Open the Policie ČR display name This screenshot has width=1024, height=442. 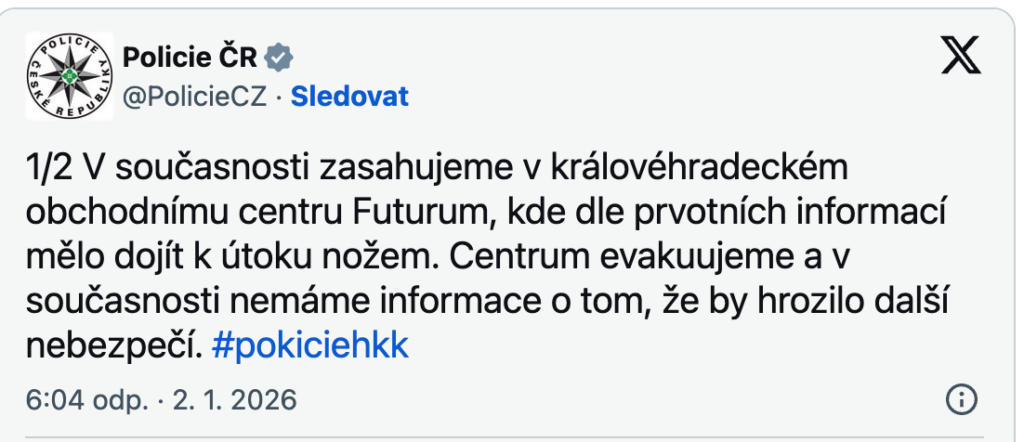click(189, 58)
